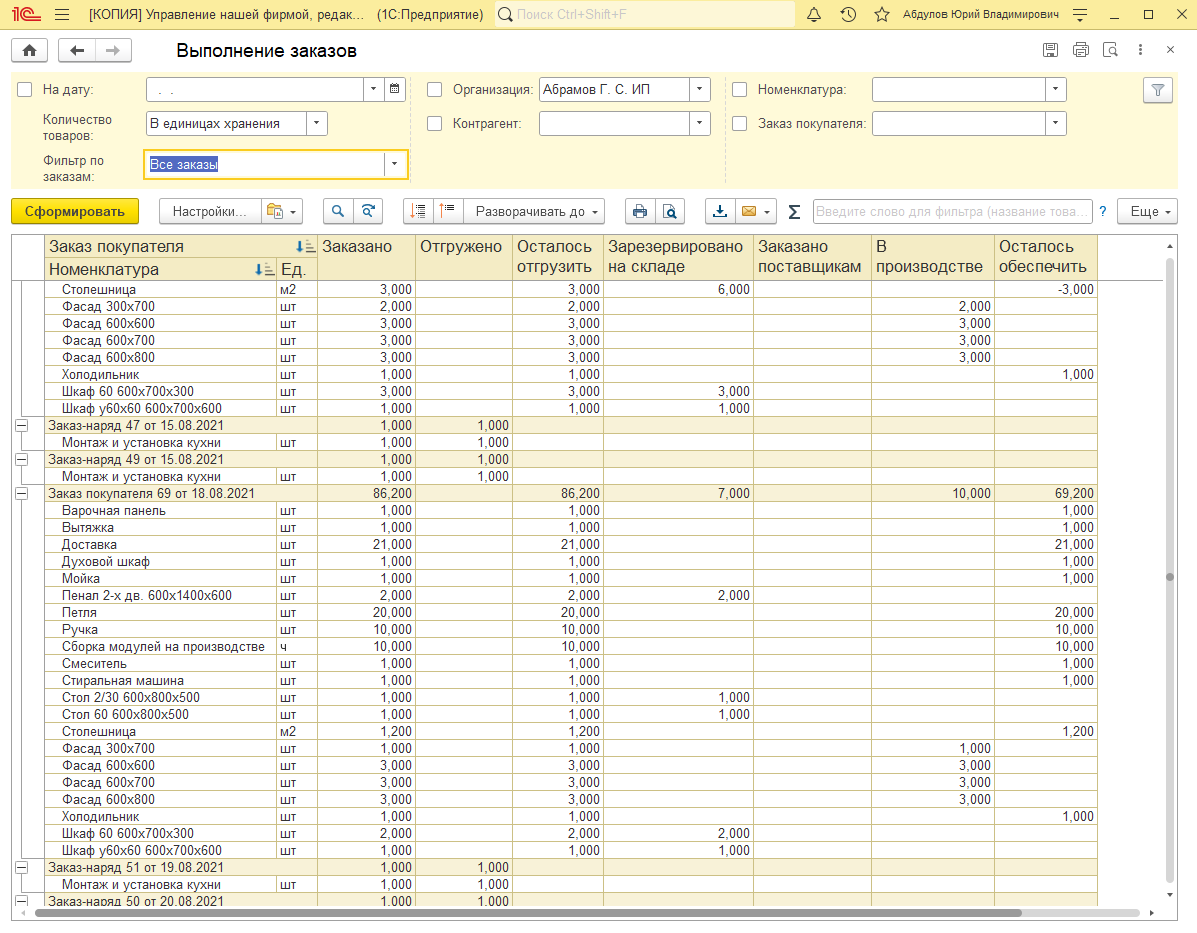Open report print preview in toolbar
Image resolution: width=1197 pixels, height=933 pixels.
(x=669, y=211)
